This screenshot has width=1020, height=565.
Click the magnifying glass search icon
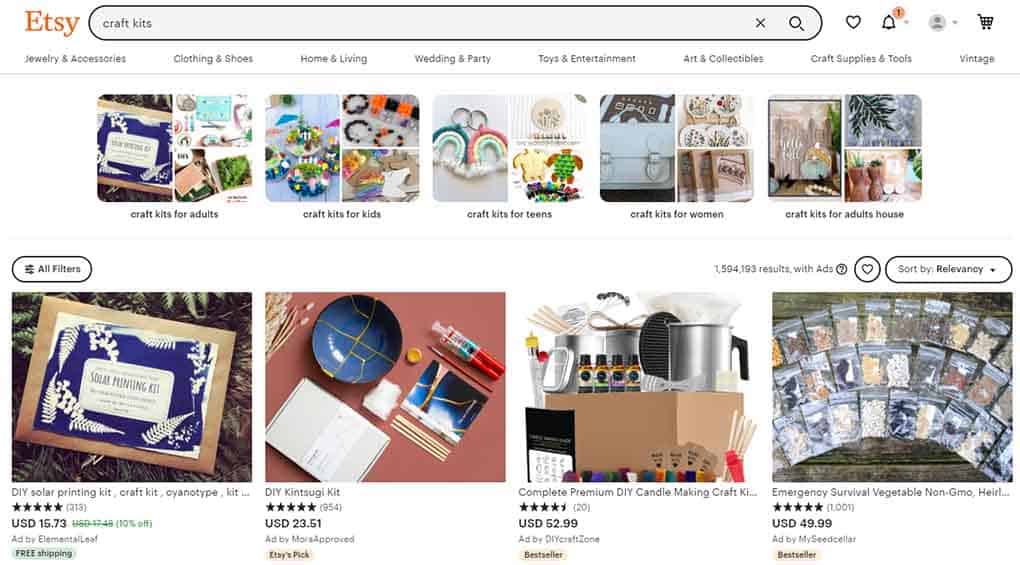coord(796,23)
